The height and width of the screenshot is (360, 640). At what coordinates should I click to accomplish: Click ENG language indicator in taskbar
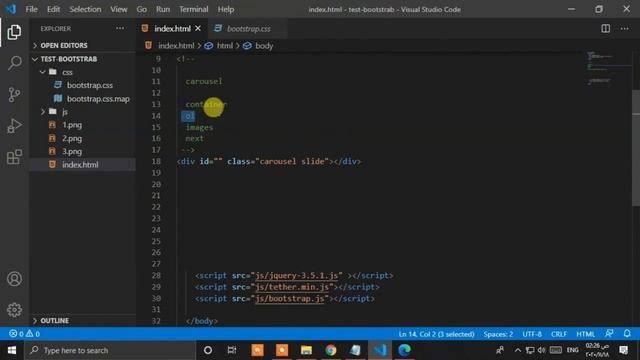point(572,350)
